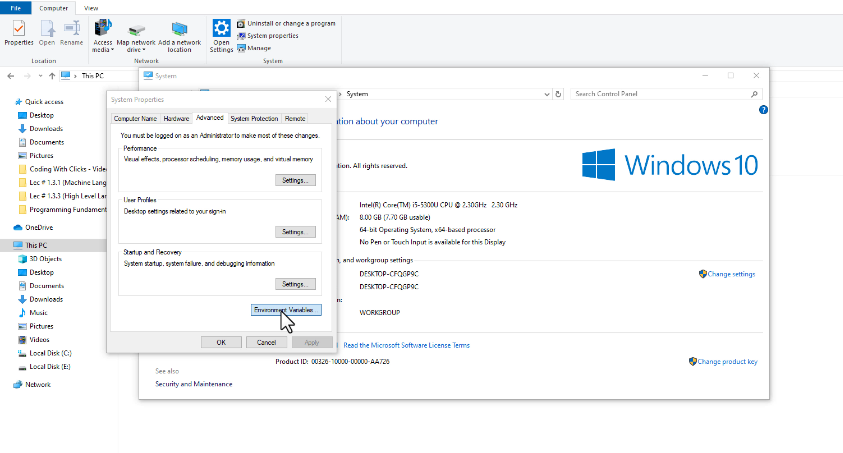
Task: Open Videos under This PC
Action: (39, 340)
